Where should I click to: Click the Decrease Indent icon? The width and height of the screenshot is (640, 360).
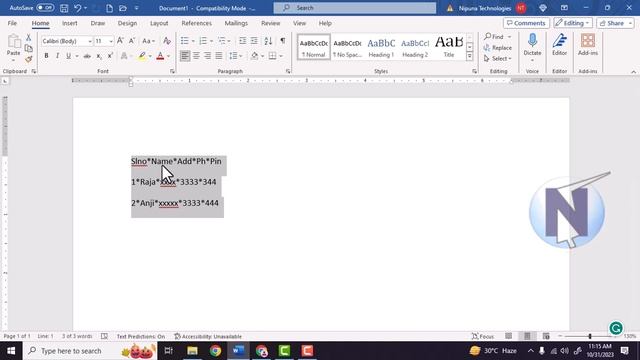242,41
